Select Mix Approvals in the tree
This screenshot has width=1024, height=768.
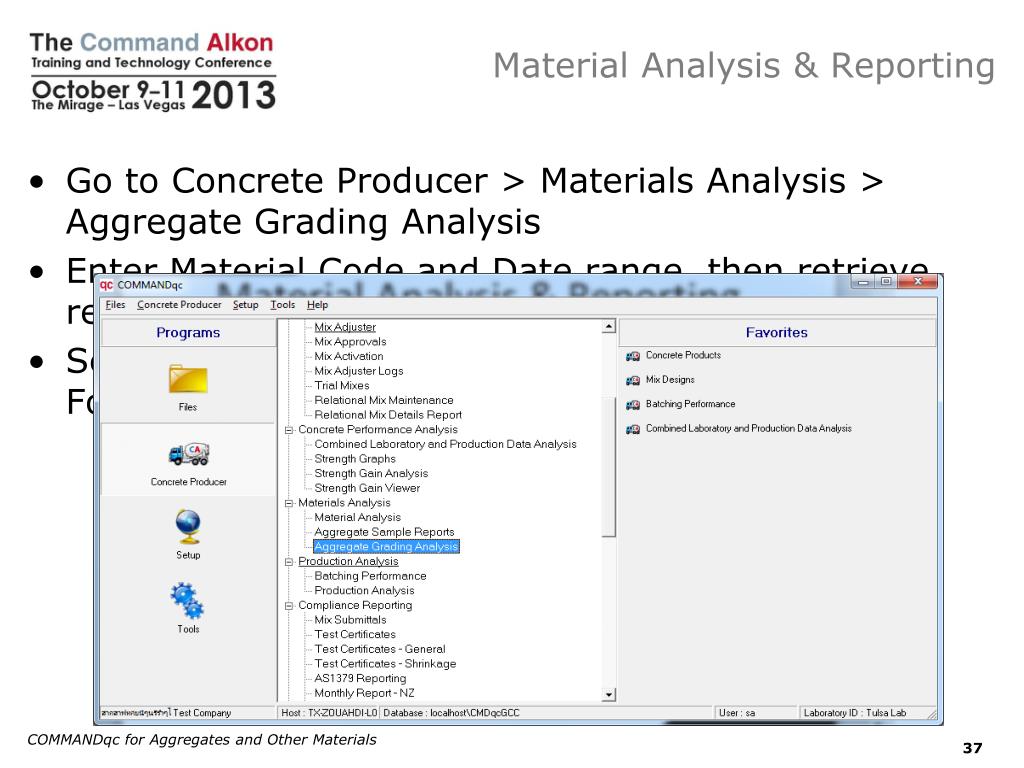point(350,342)
